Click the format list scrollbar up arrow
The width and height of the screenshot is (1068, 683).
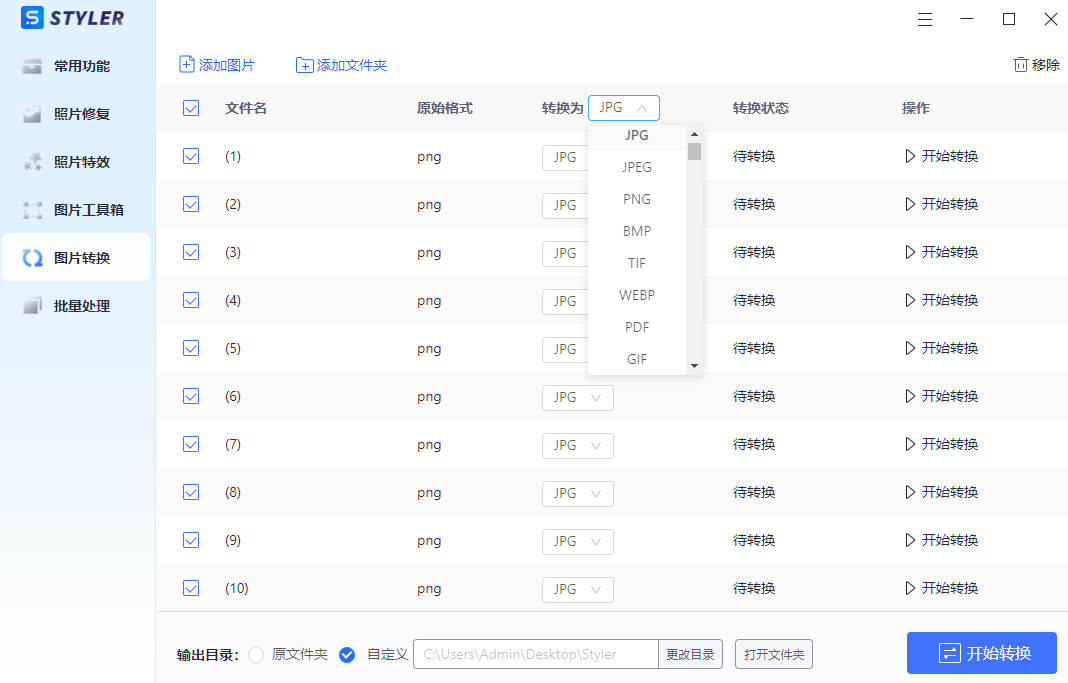(694, 134)
